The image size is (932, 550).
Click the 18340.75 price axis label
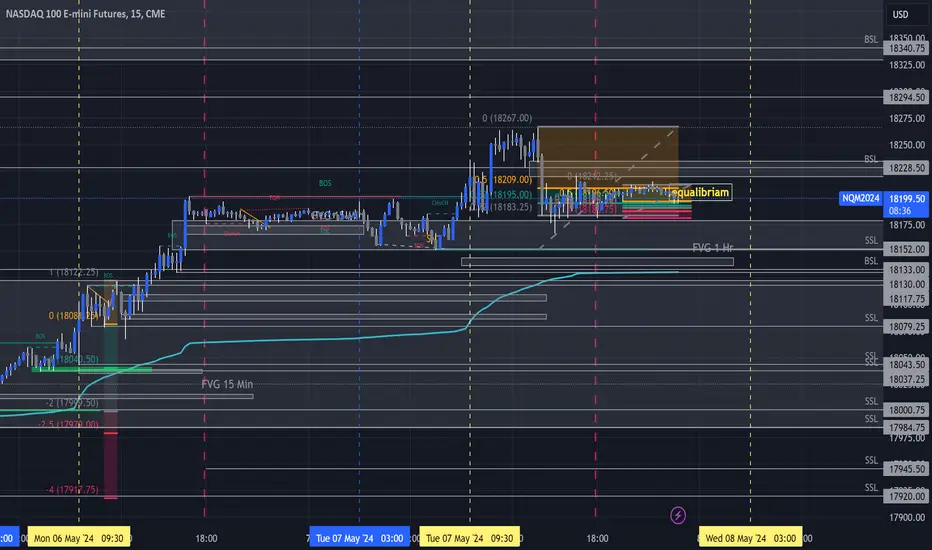[x=906, y=49]
